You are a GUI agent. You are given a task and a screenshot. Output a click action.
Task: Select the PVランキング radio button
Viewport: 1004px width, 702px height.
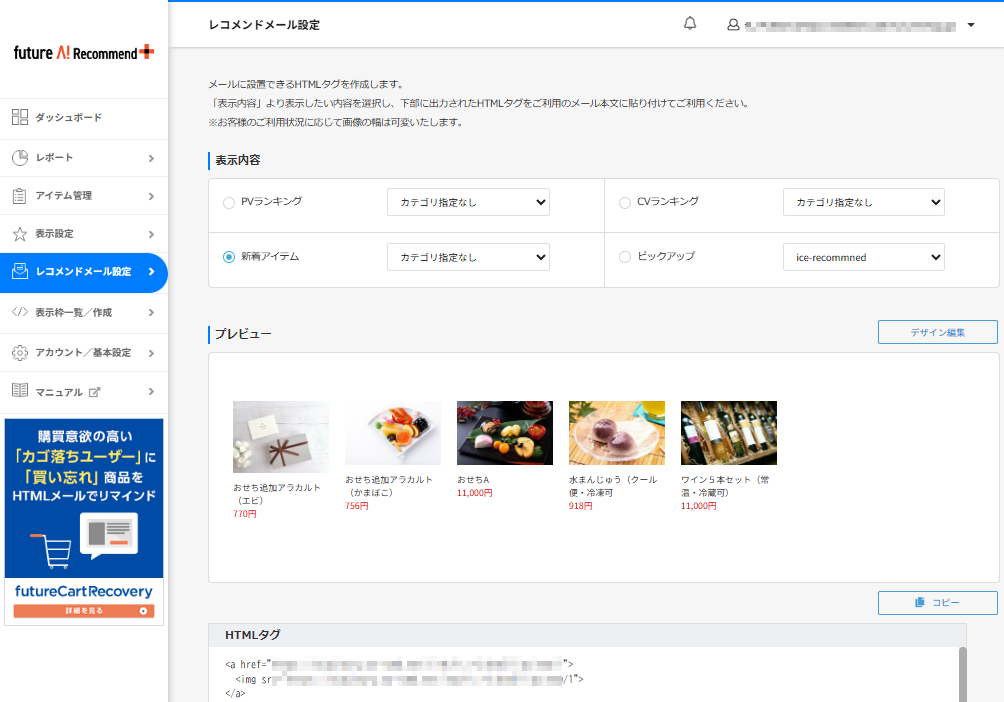coord(229,202)
